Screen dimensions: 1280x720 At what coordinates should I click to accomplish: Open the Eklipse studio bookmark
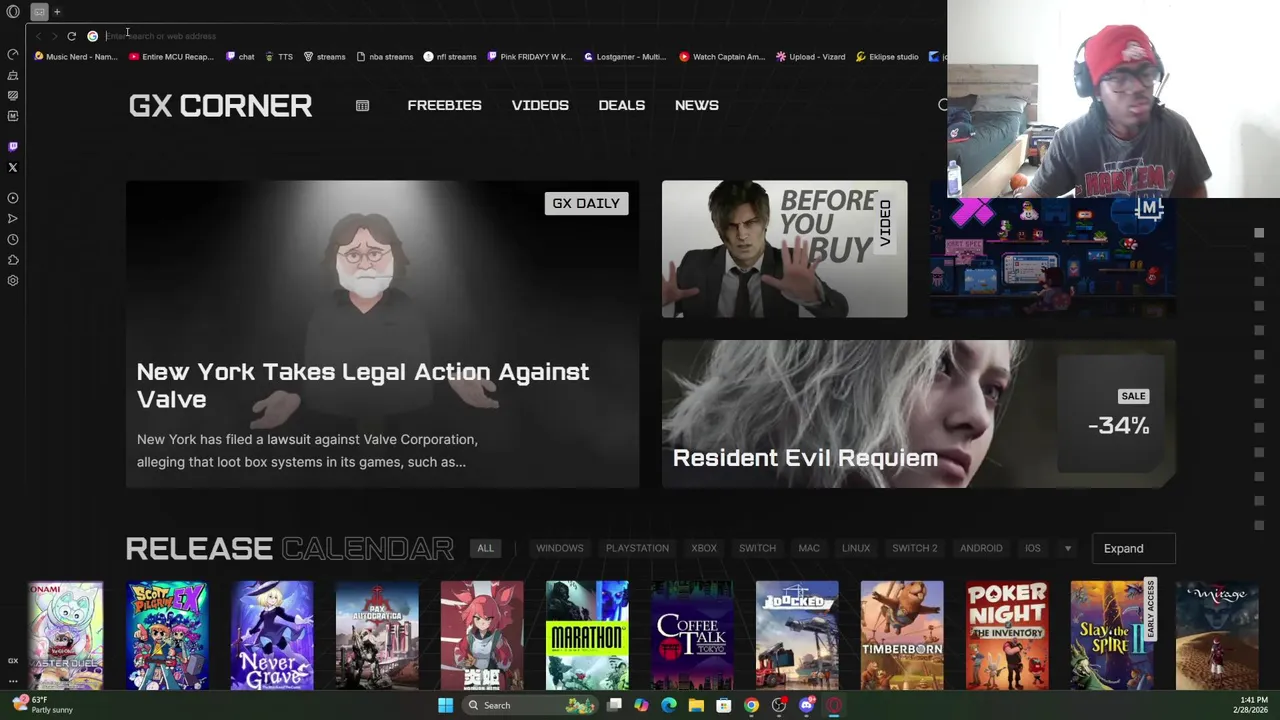point(887,57)
